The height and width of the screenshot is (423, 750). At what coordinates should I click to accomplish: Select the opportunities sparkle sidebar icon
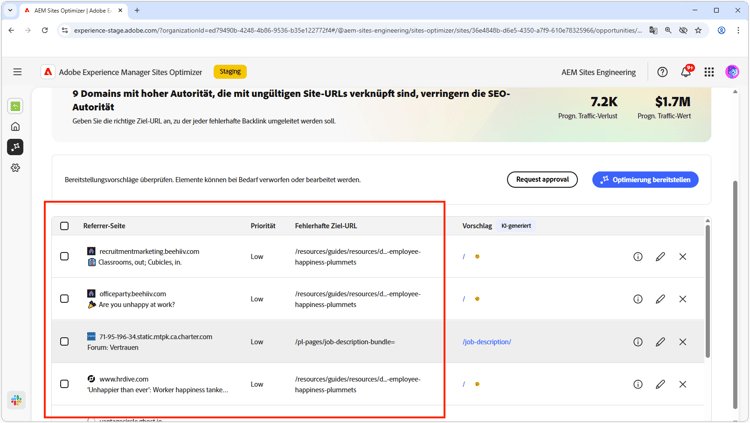(x=15, y=147)
